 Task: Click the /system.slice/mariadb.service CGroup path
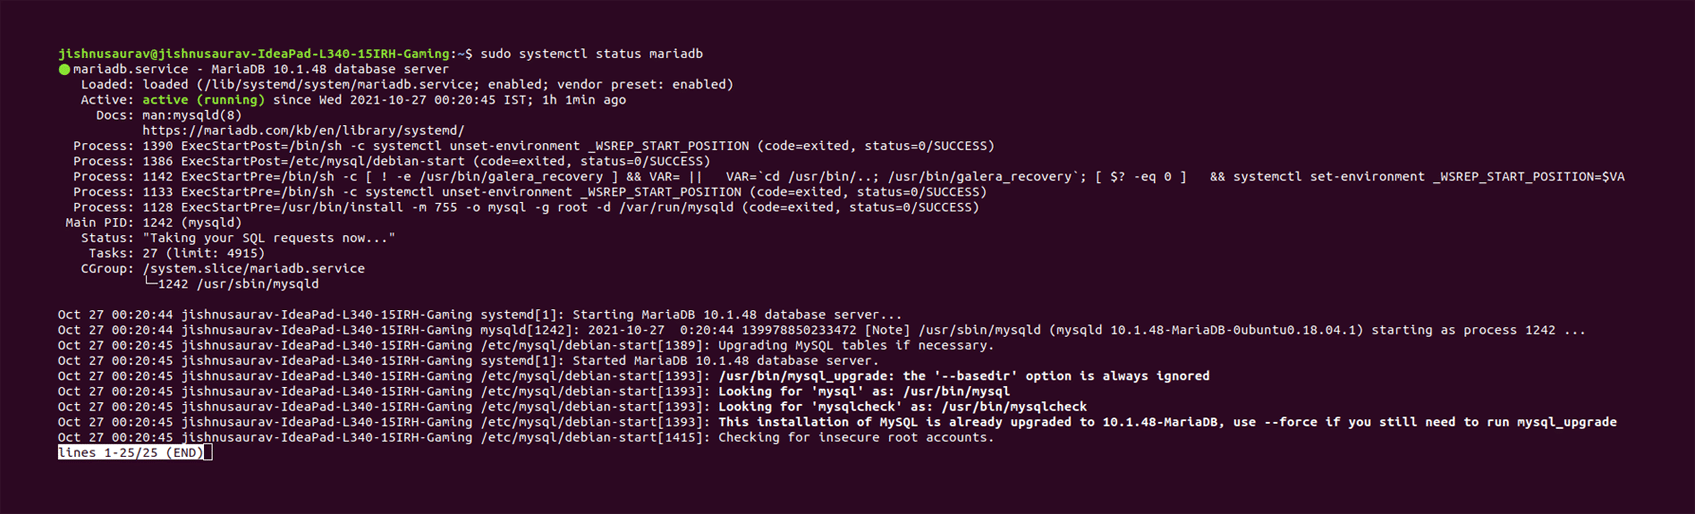pos(253,269)
